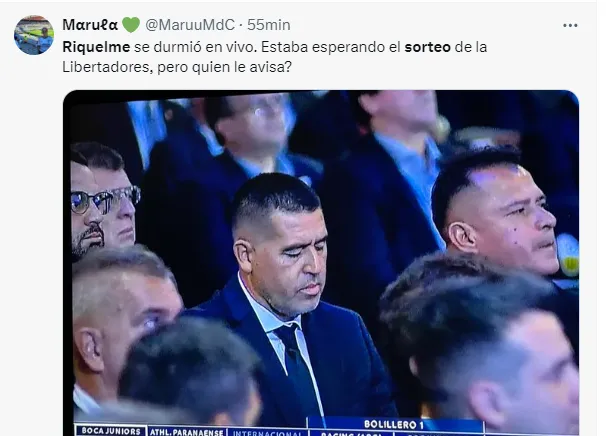Click the green heart emoji beside Marula

(131, 25)
